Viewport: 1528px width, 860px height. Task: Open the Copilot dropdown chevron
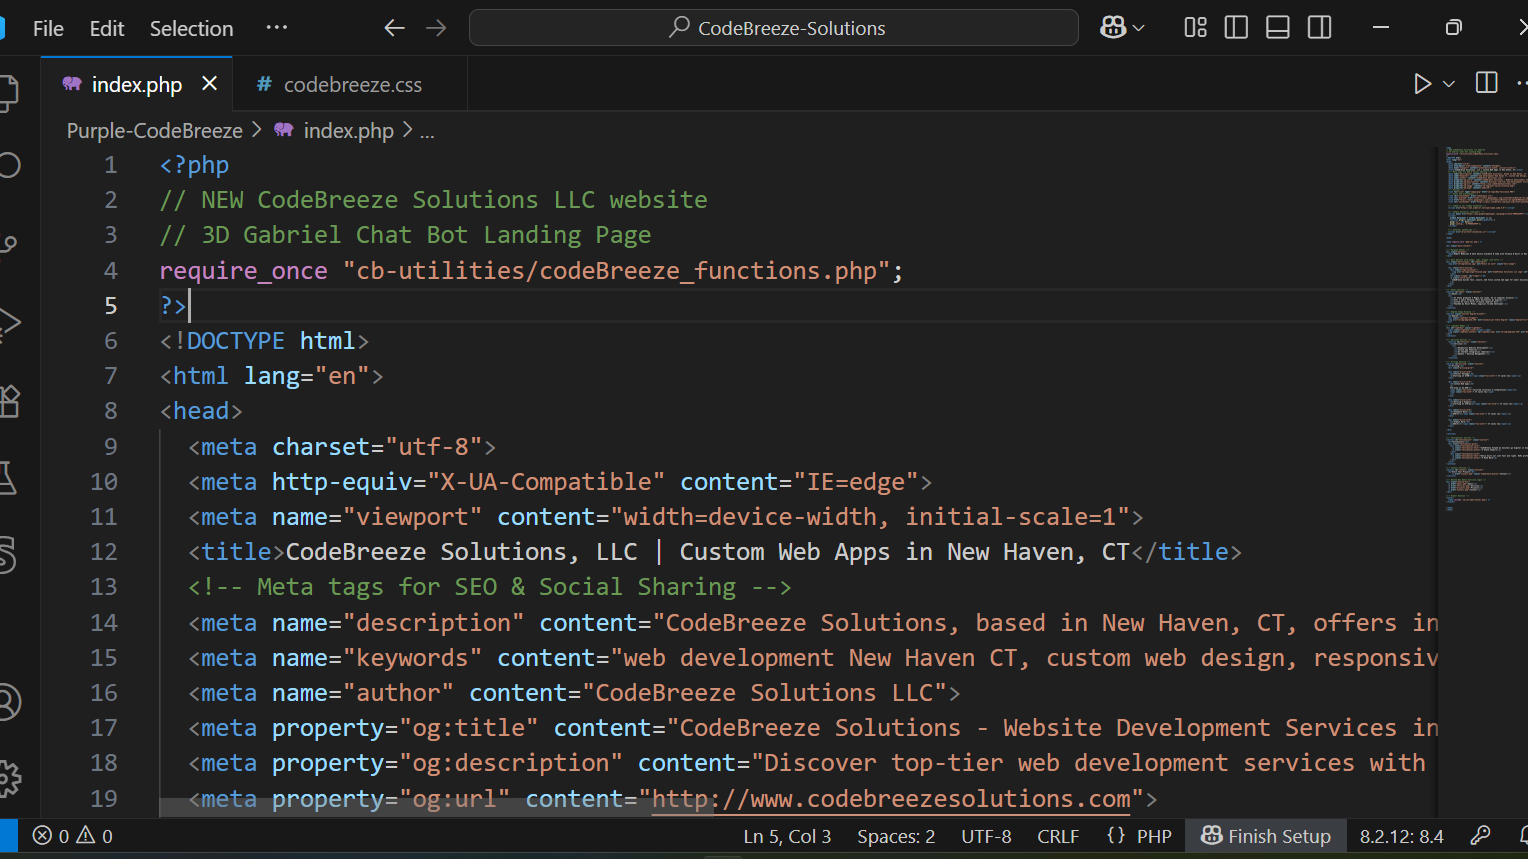pos(1138,27)
